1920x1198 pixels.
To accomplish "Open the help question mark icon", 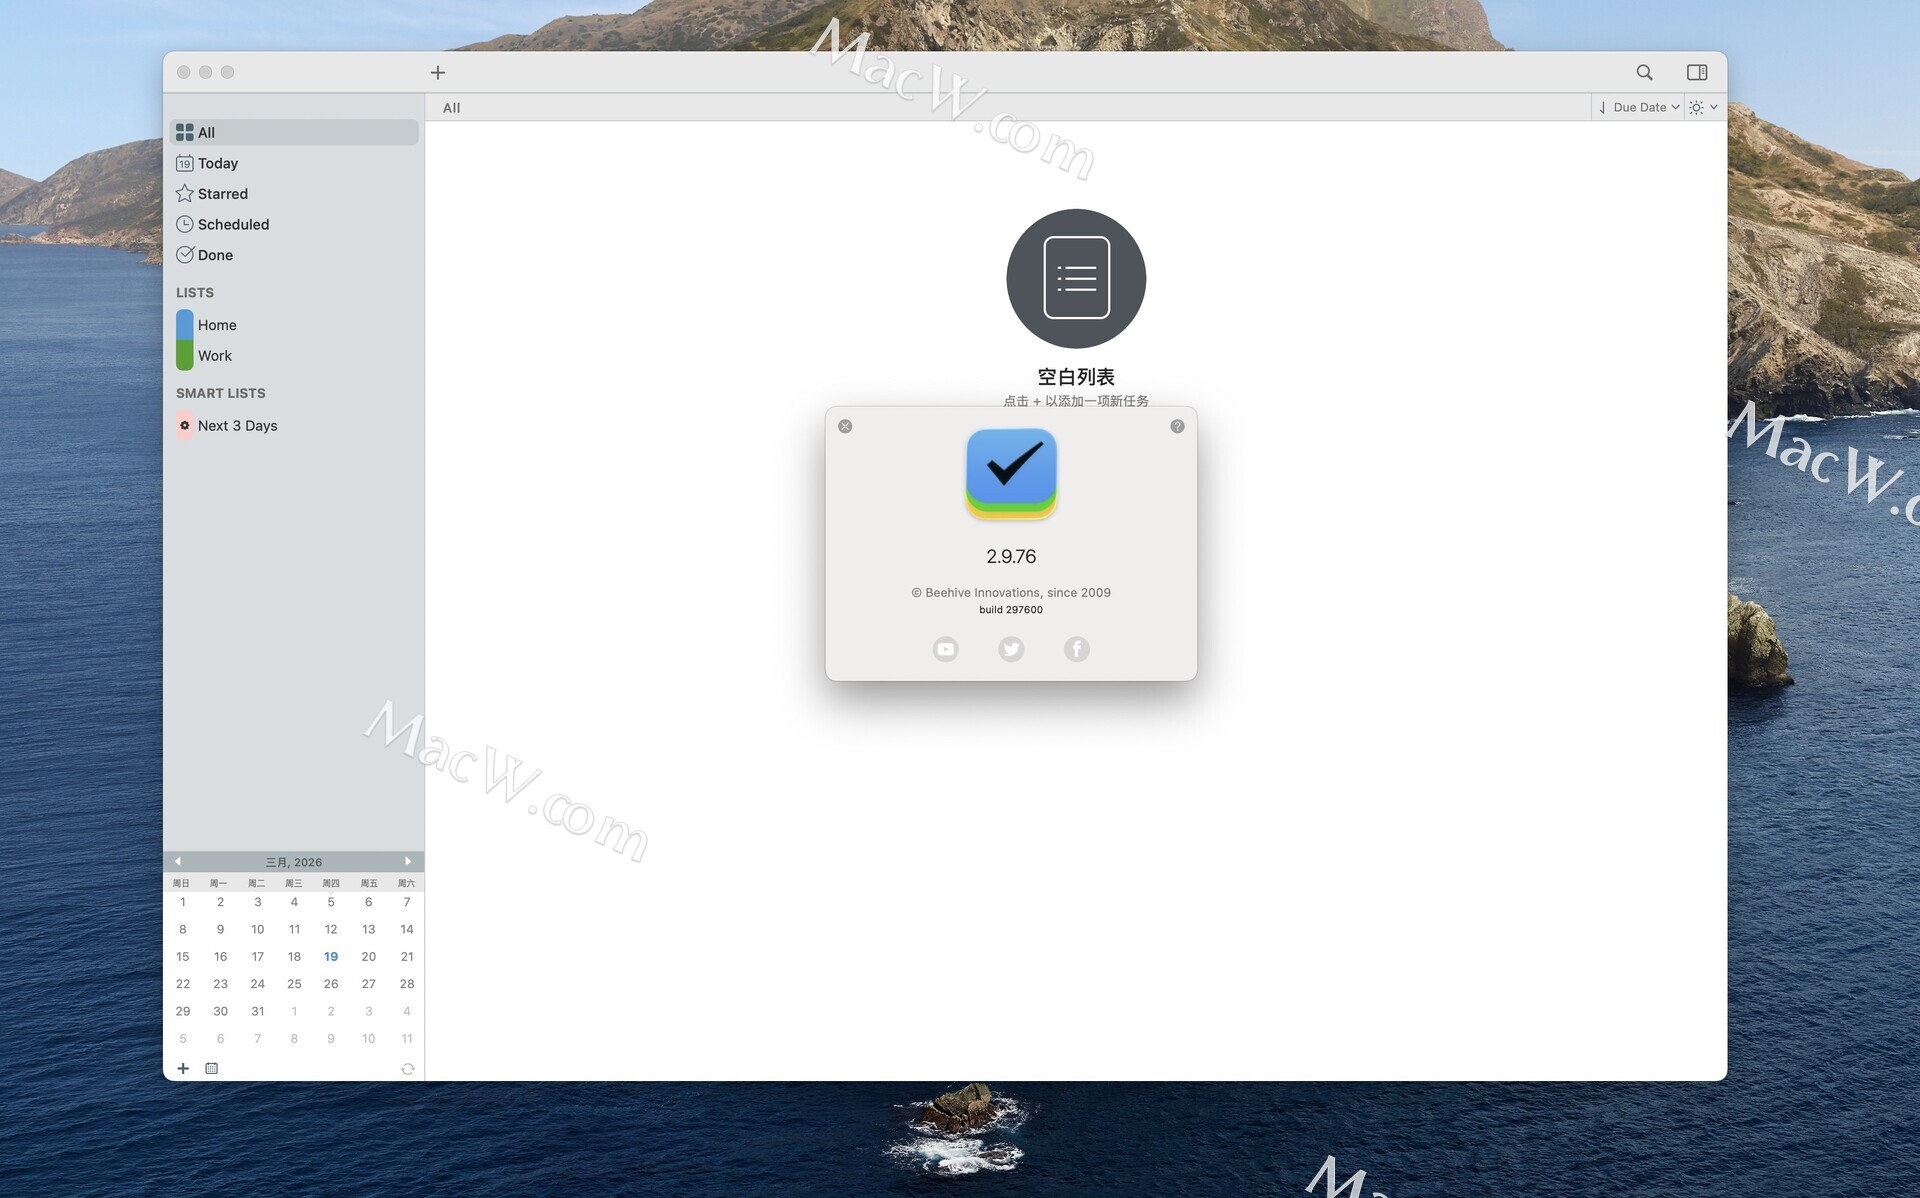I will (1177, 426).
